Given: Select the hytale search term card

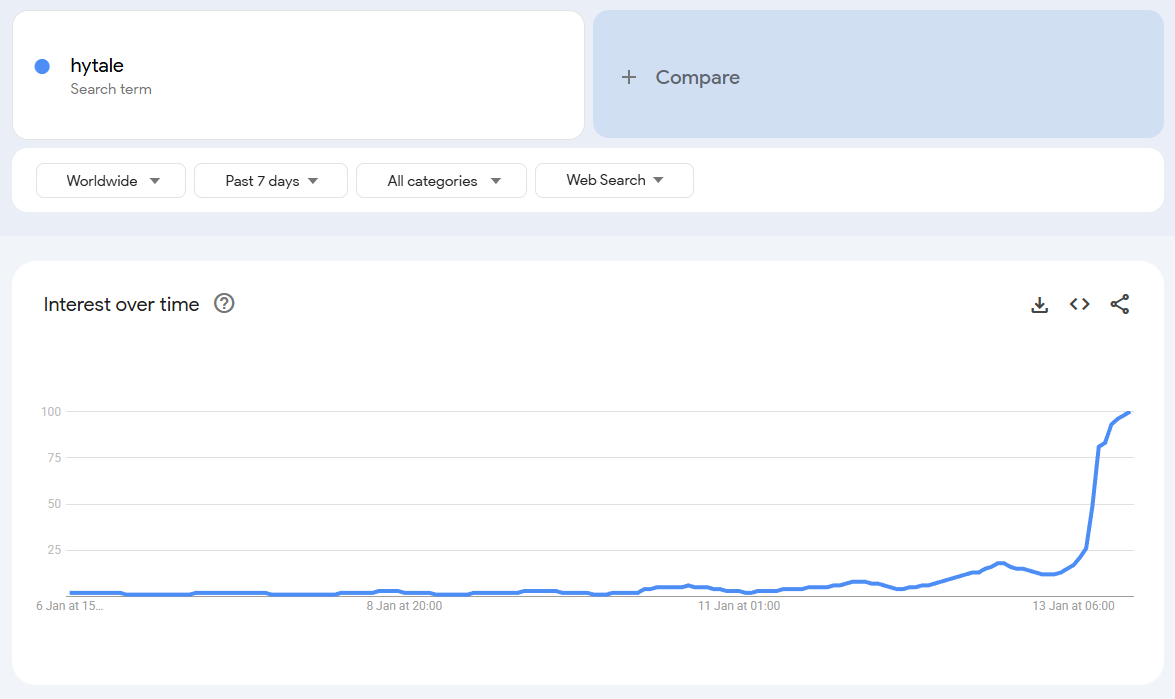Looking at the screenshot, I should 298,74.
